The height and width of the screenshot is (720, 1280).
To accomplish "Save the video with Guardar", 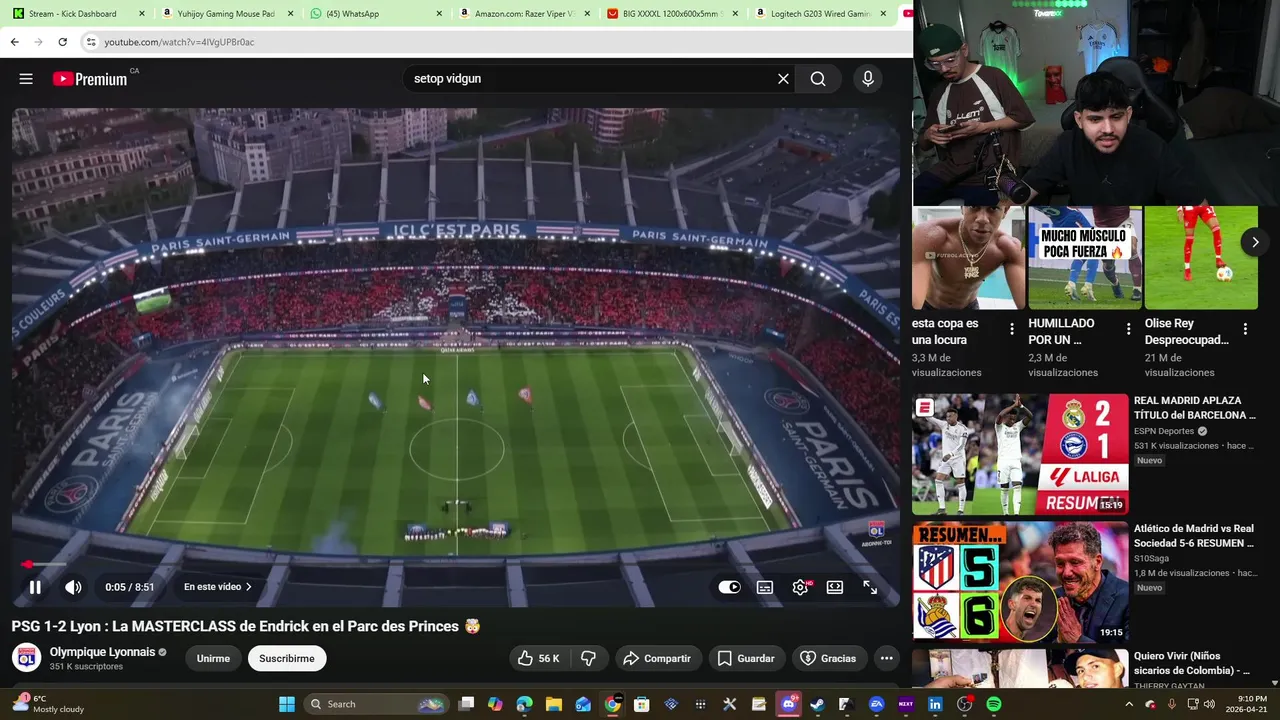I will coord(746,658).
